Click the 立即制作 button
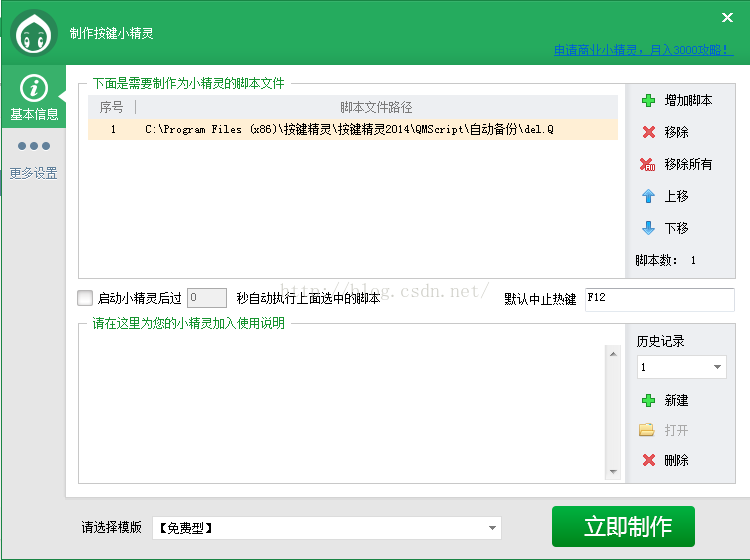 [623, 527]
